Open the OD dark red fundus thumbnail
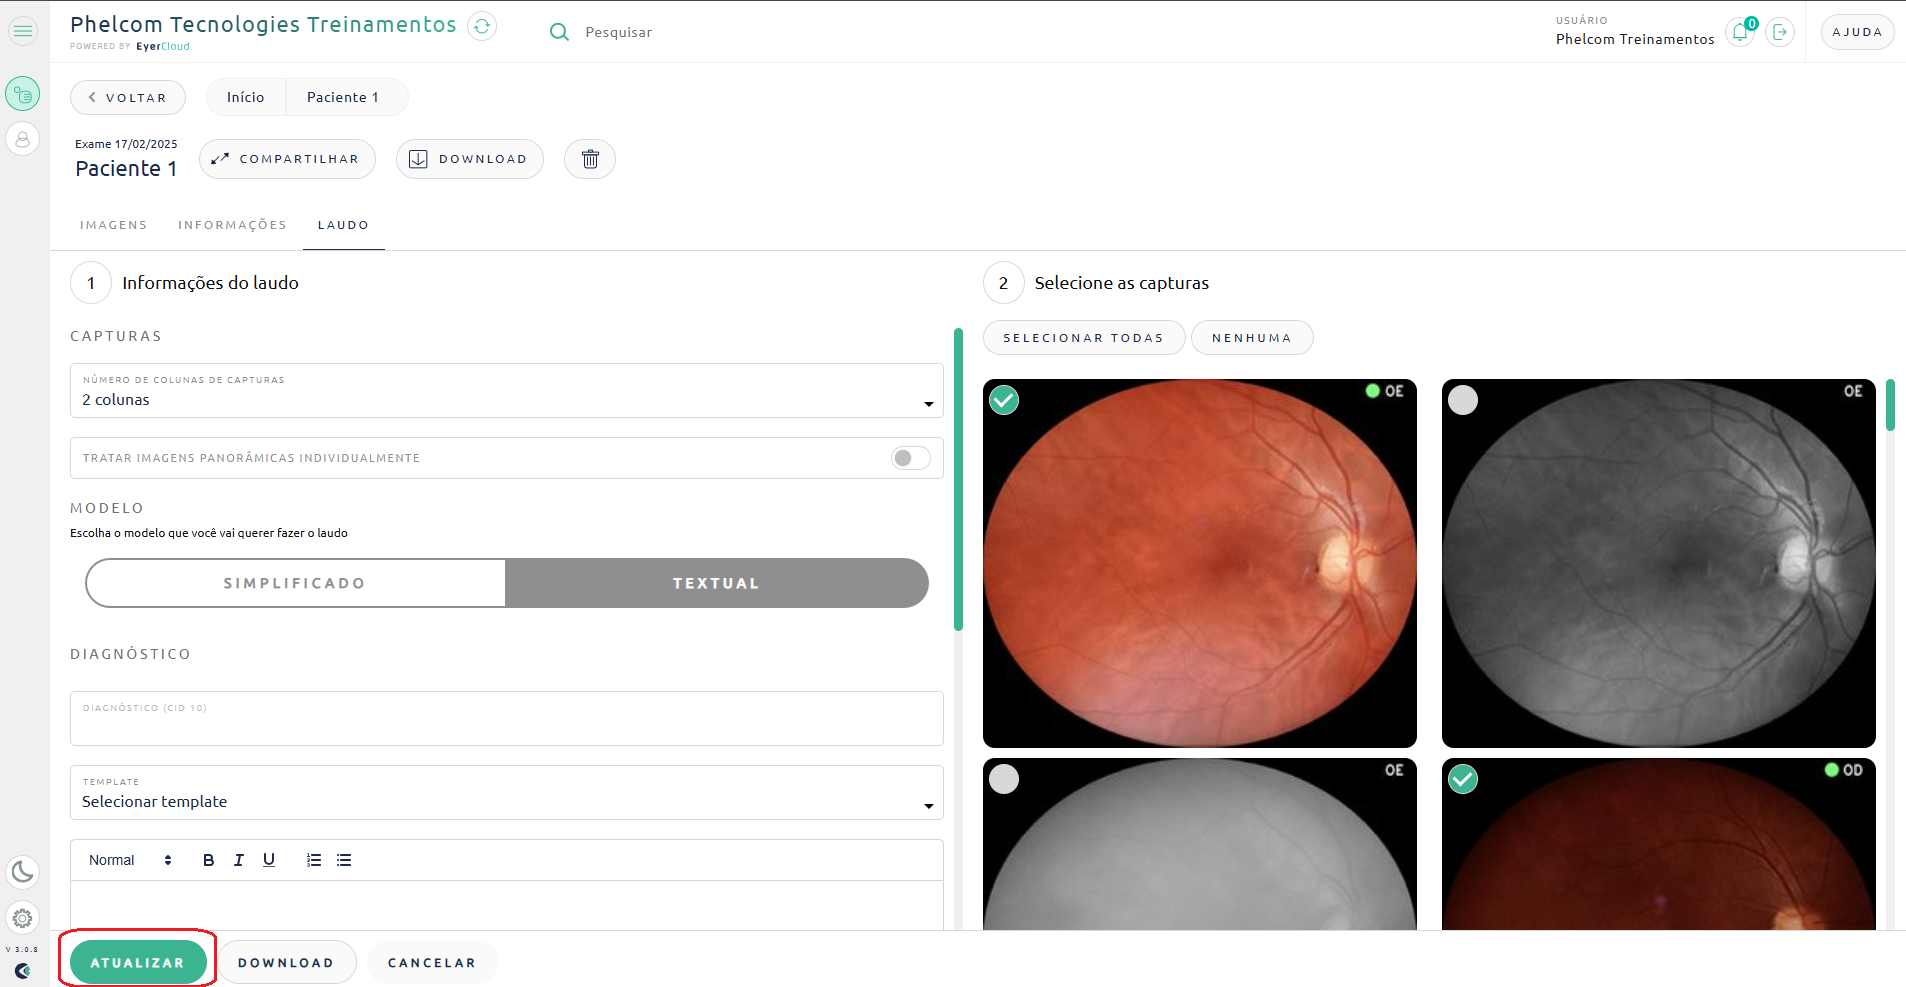This screenshot has width=1906, height=987. click(x=1659, y=844)
